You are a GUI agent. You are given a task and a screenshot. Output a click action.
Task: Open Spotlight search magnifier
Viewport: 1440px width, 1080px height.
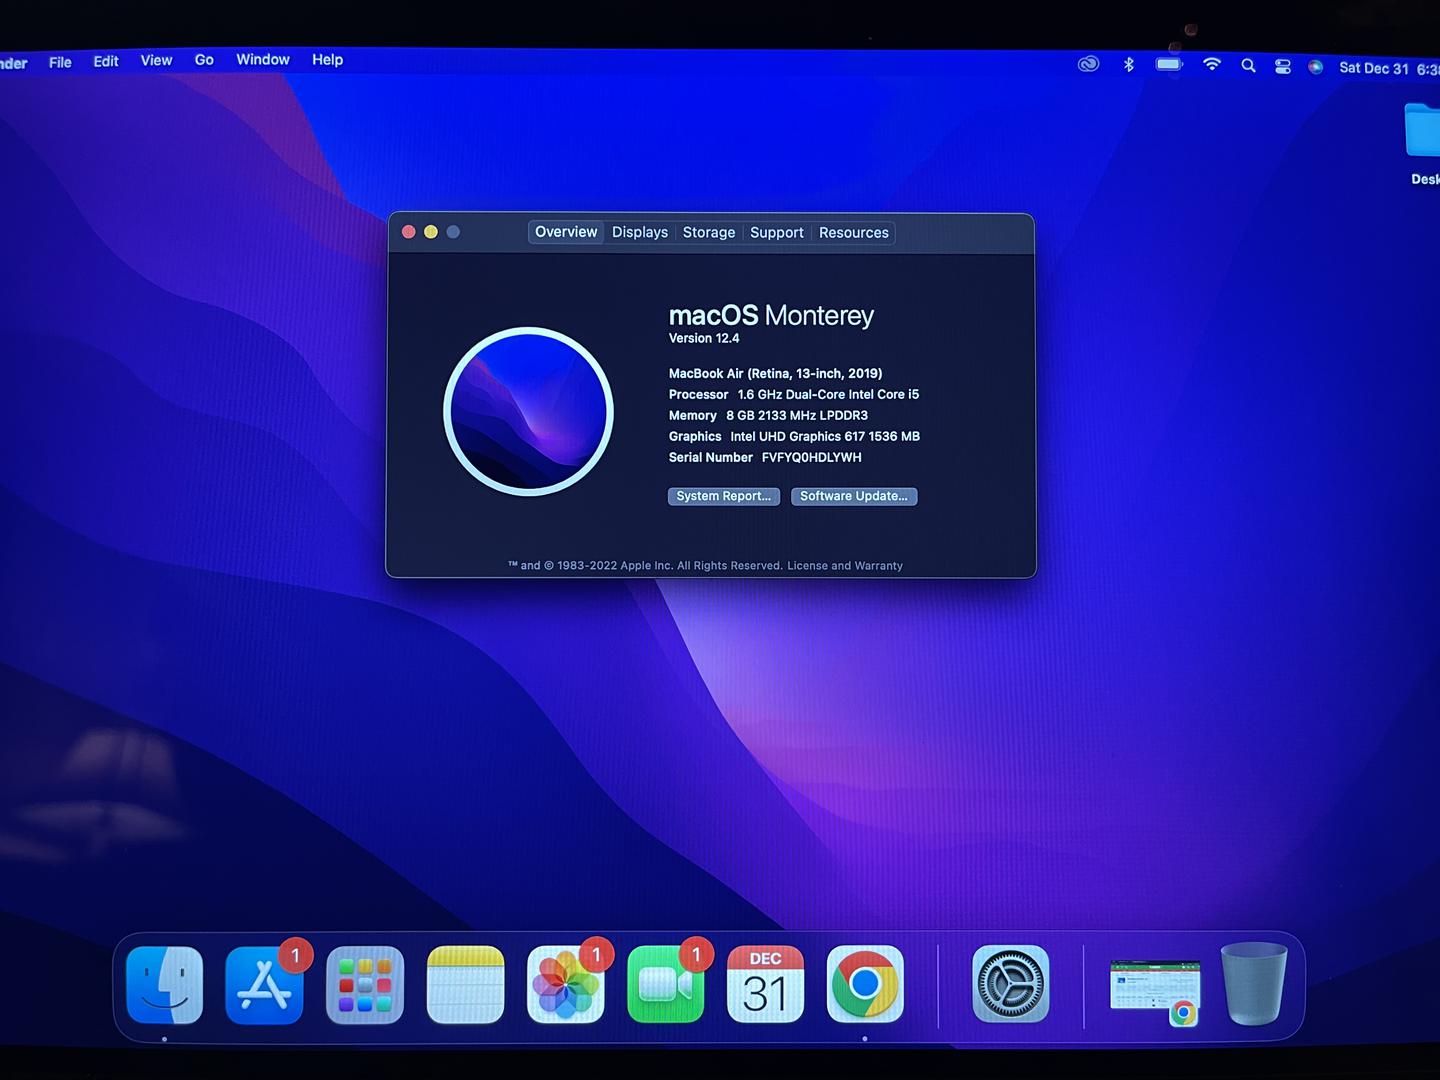[x=1248, y=65]
